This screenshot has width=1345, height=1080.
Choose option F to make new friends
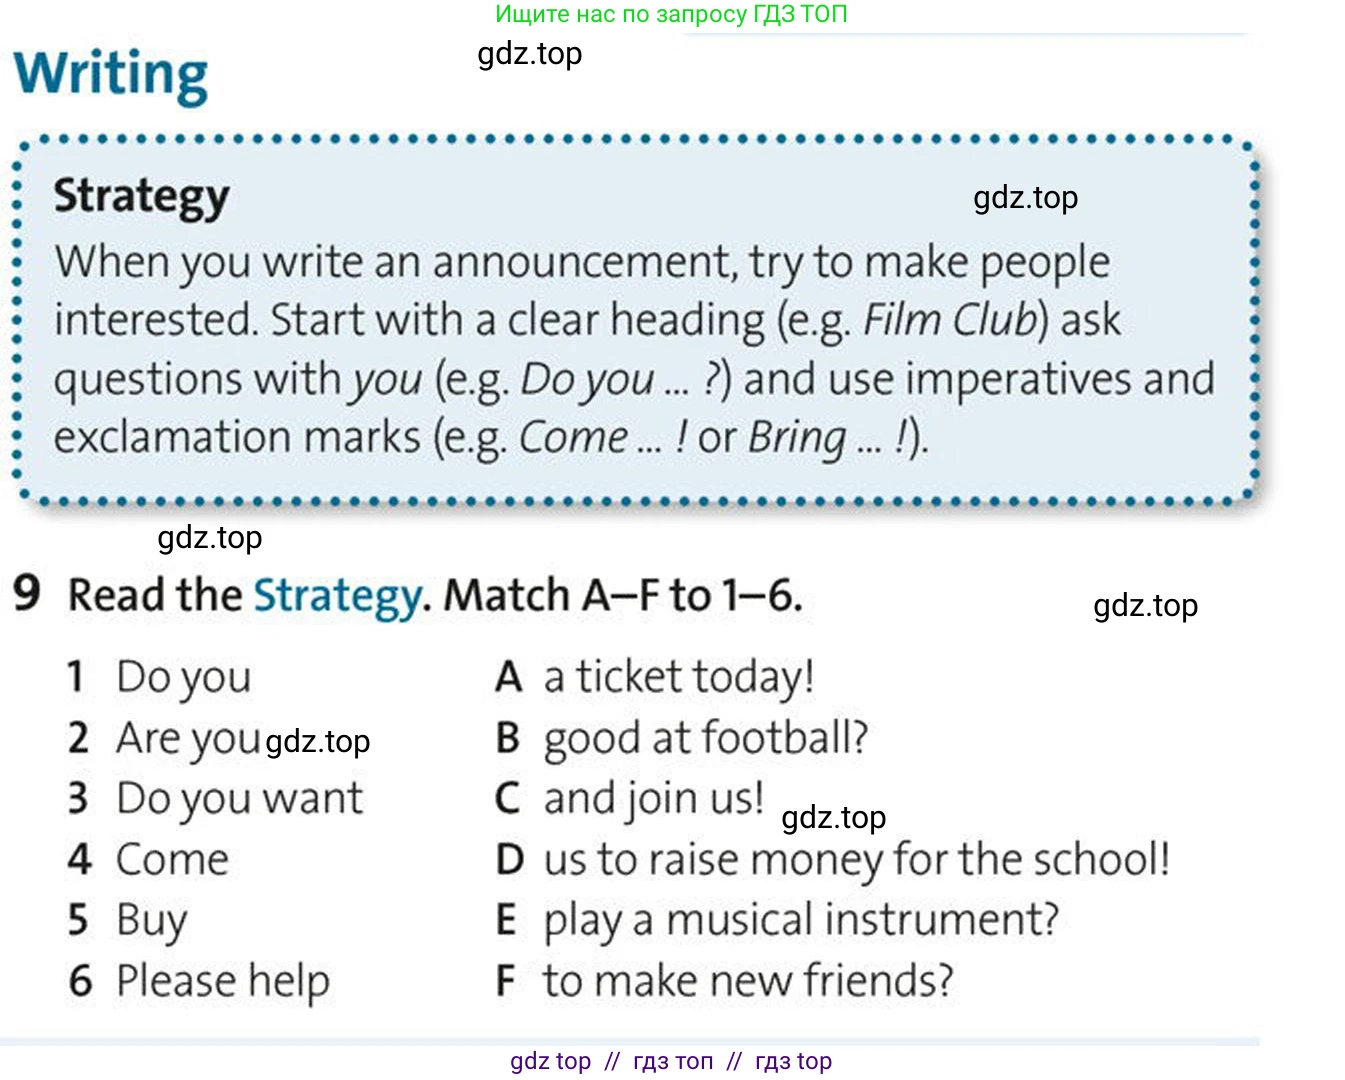pyautogui.click(x=724, y=981)
